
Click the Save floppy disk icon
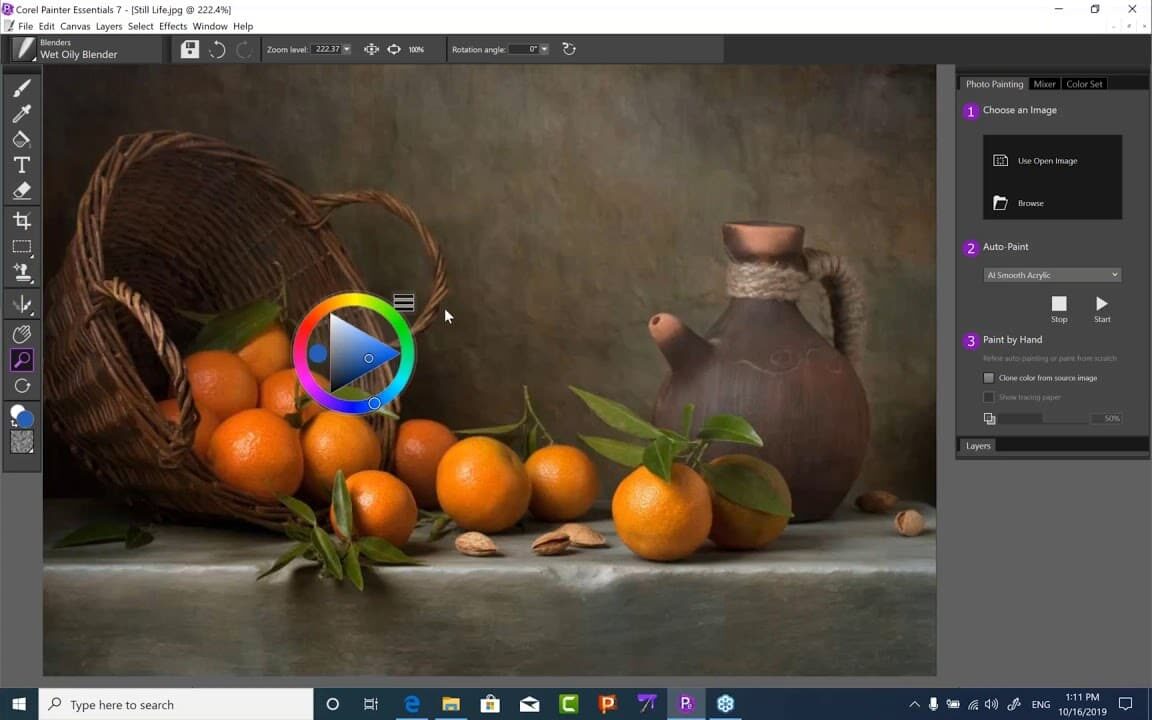(190, 49)
